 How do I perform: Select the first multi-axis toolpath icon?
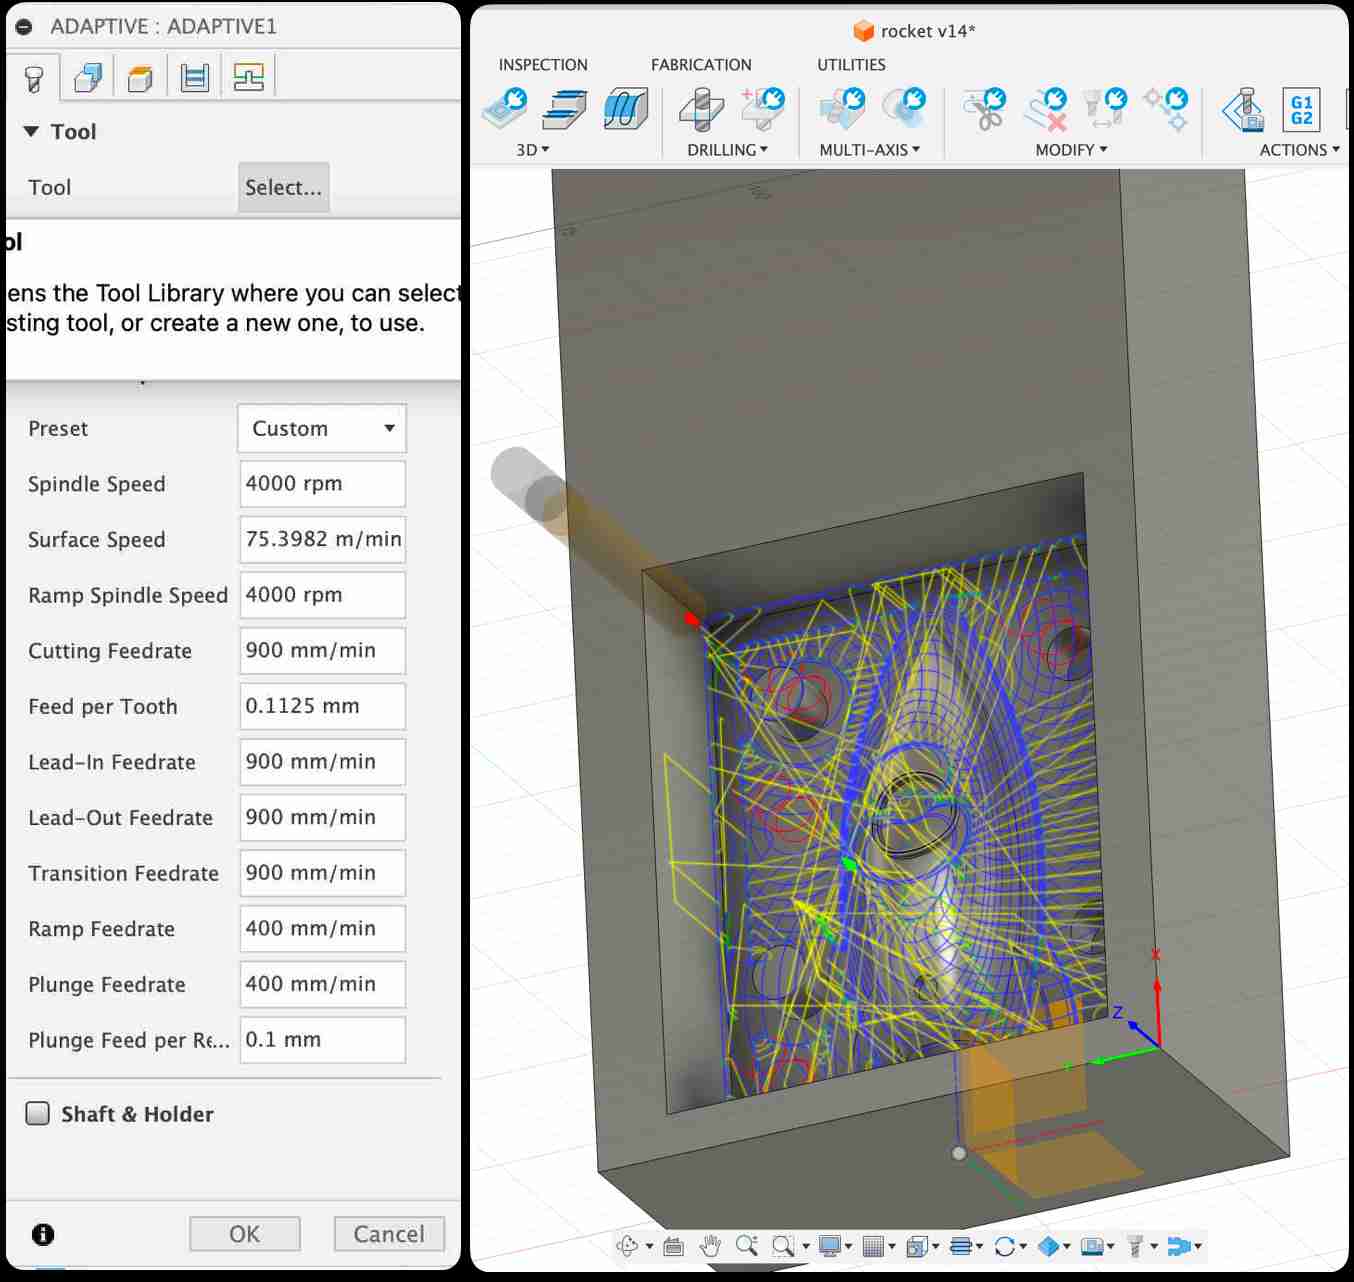(x=842, y=109)
